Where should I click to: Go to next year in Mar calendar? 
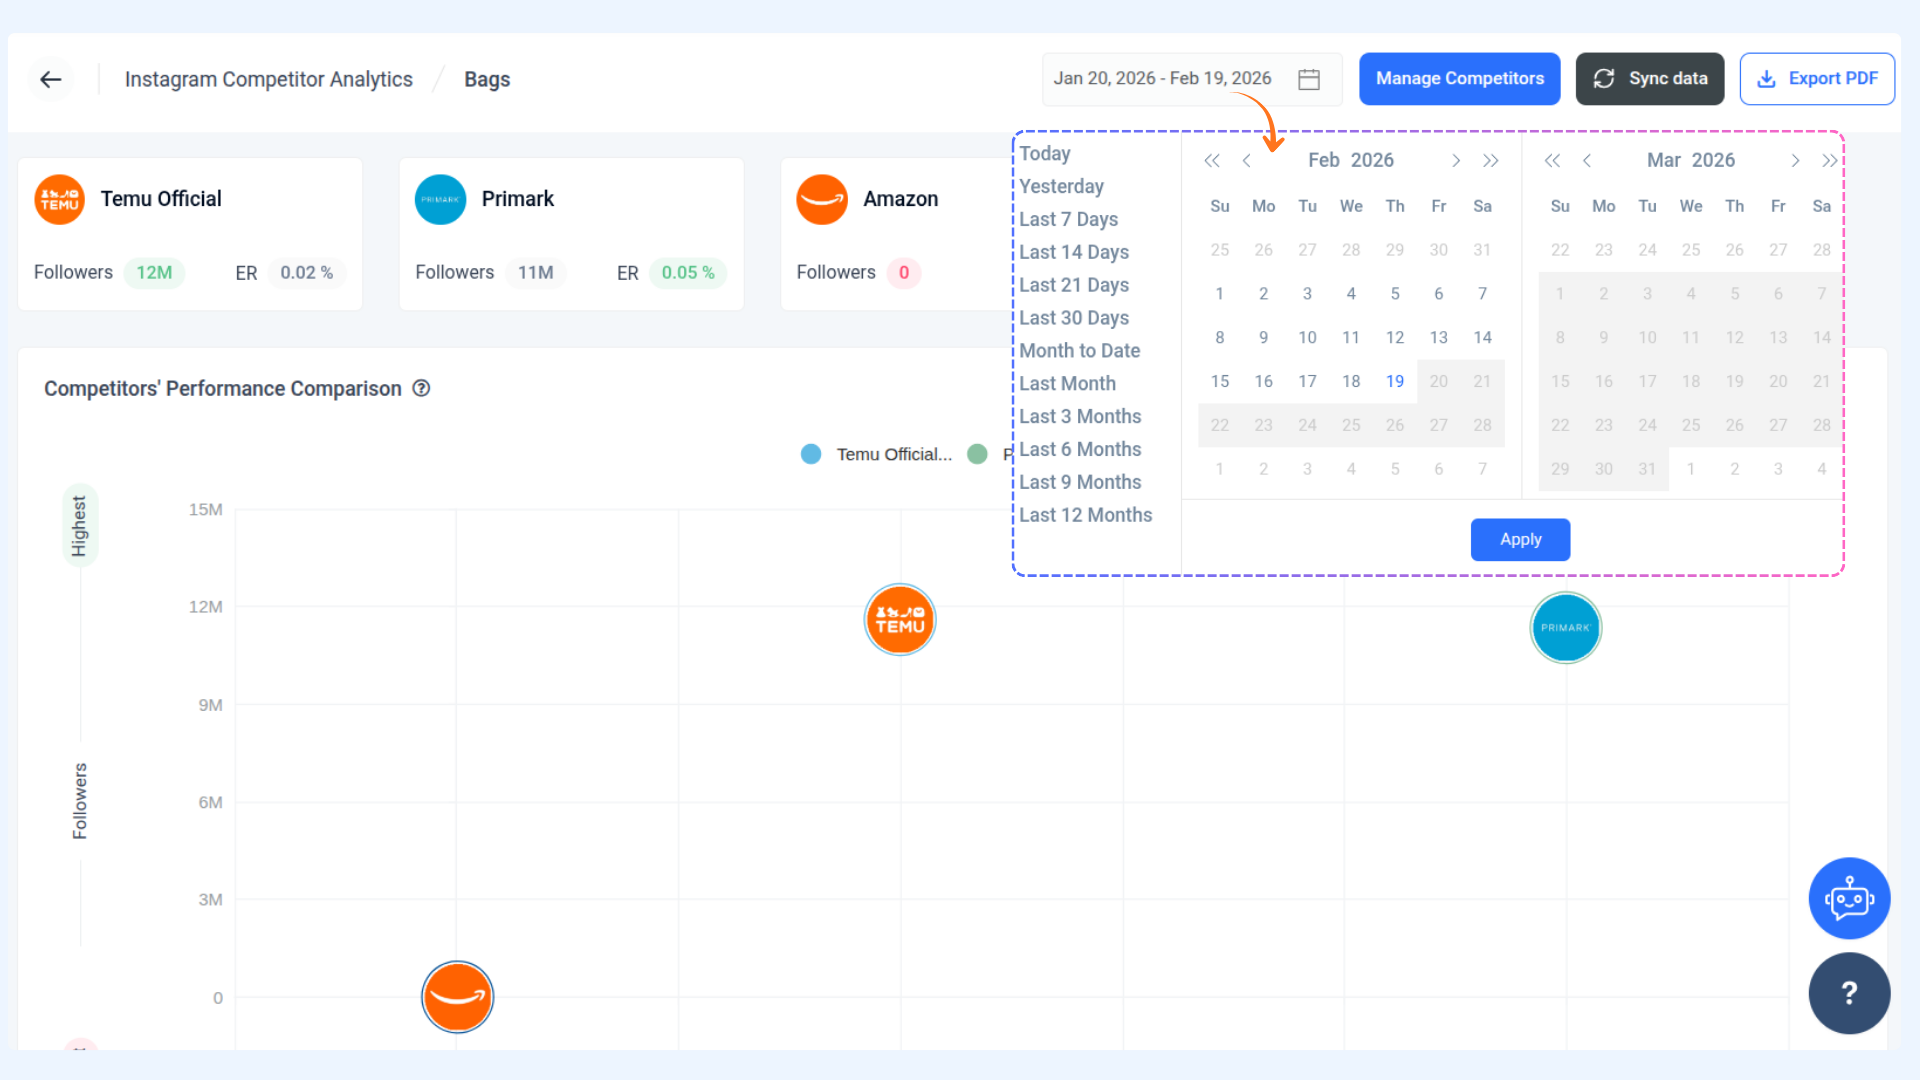coord(1829,161)
